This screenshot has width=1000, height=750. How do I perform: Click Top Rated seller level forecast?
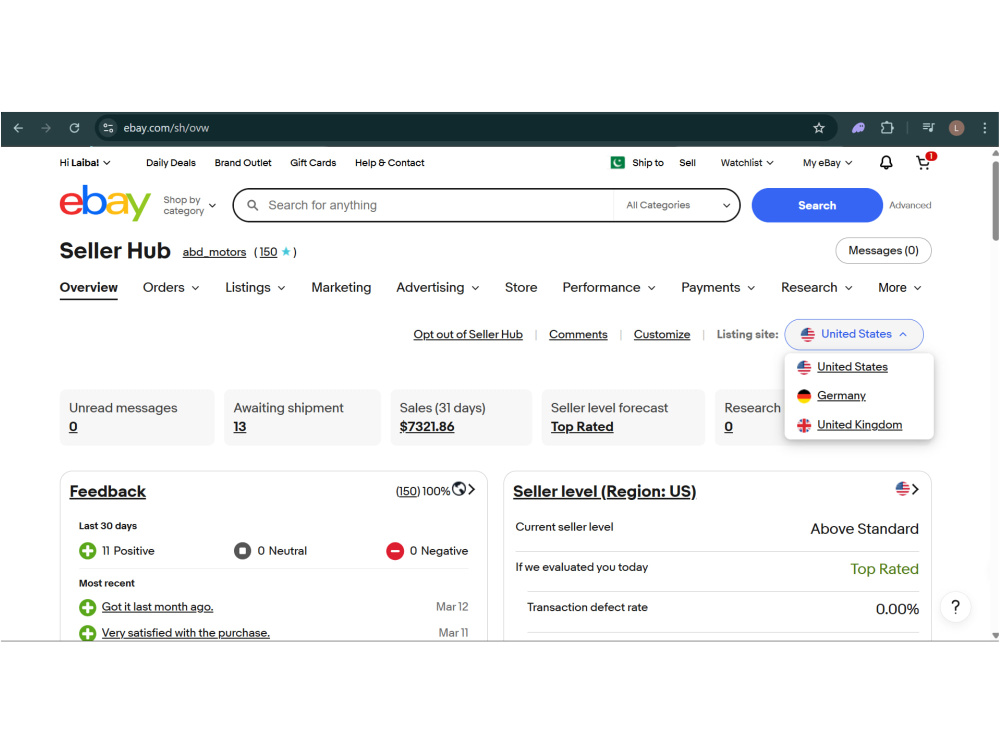[x=582, y=427]
